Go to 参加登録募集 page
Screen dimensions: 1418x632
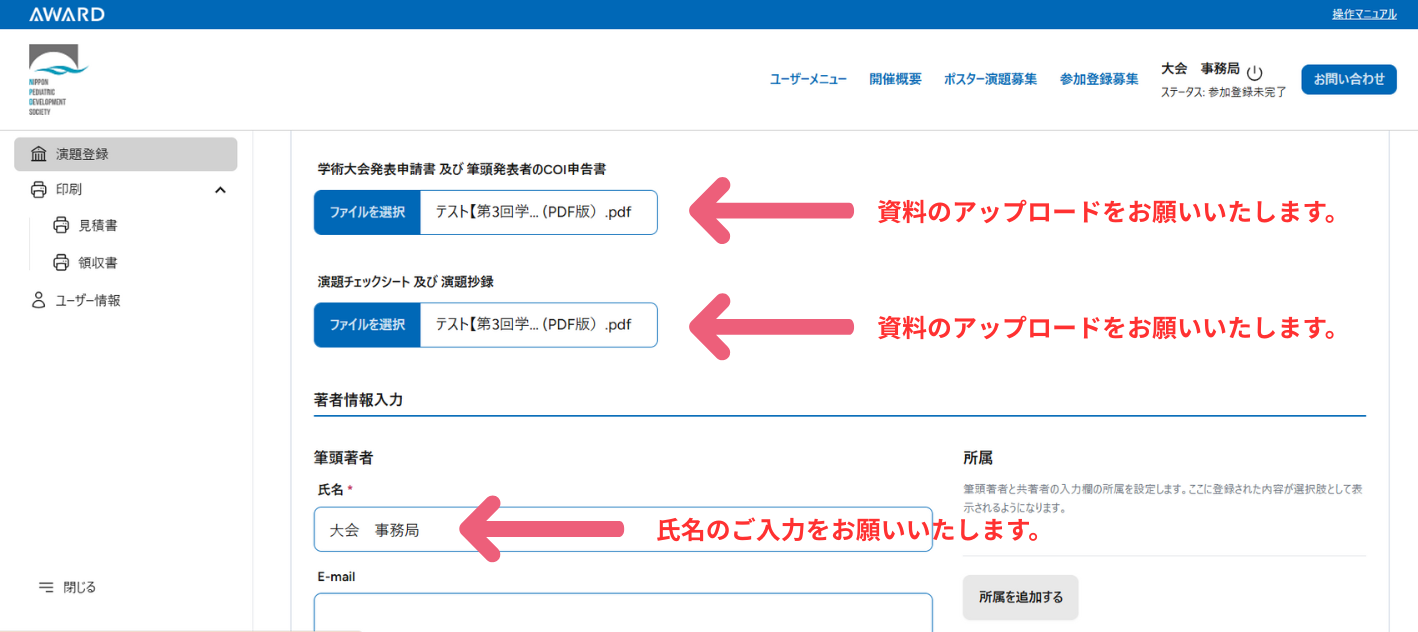(1099, 79)
